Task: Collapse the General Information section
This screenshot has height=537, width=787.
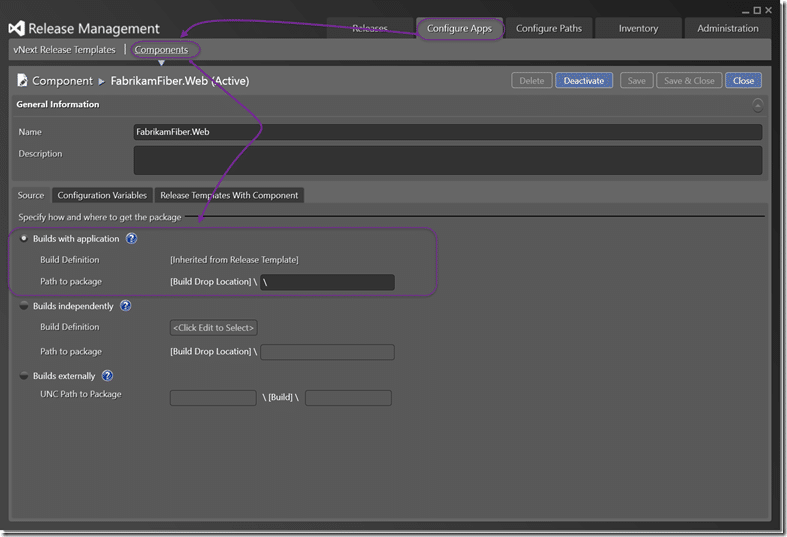Action: (x=757, y=105)
